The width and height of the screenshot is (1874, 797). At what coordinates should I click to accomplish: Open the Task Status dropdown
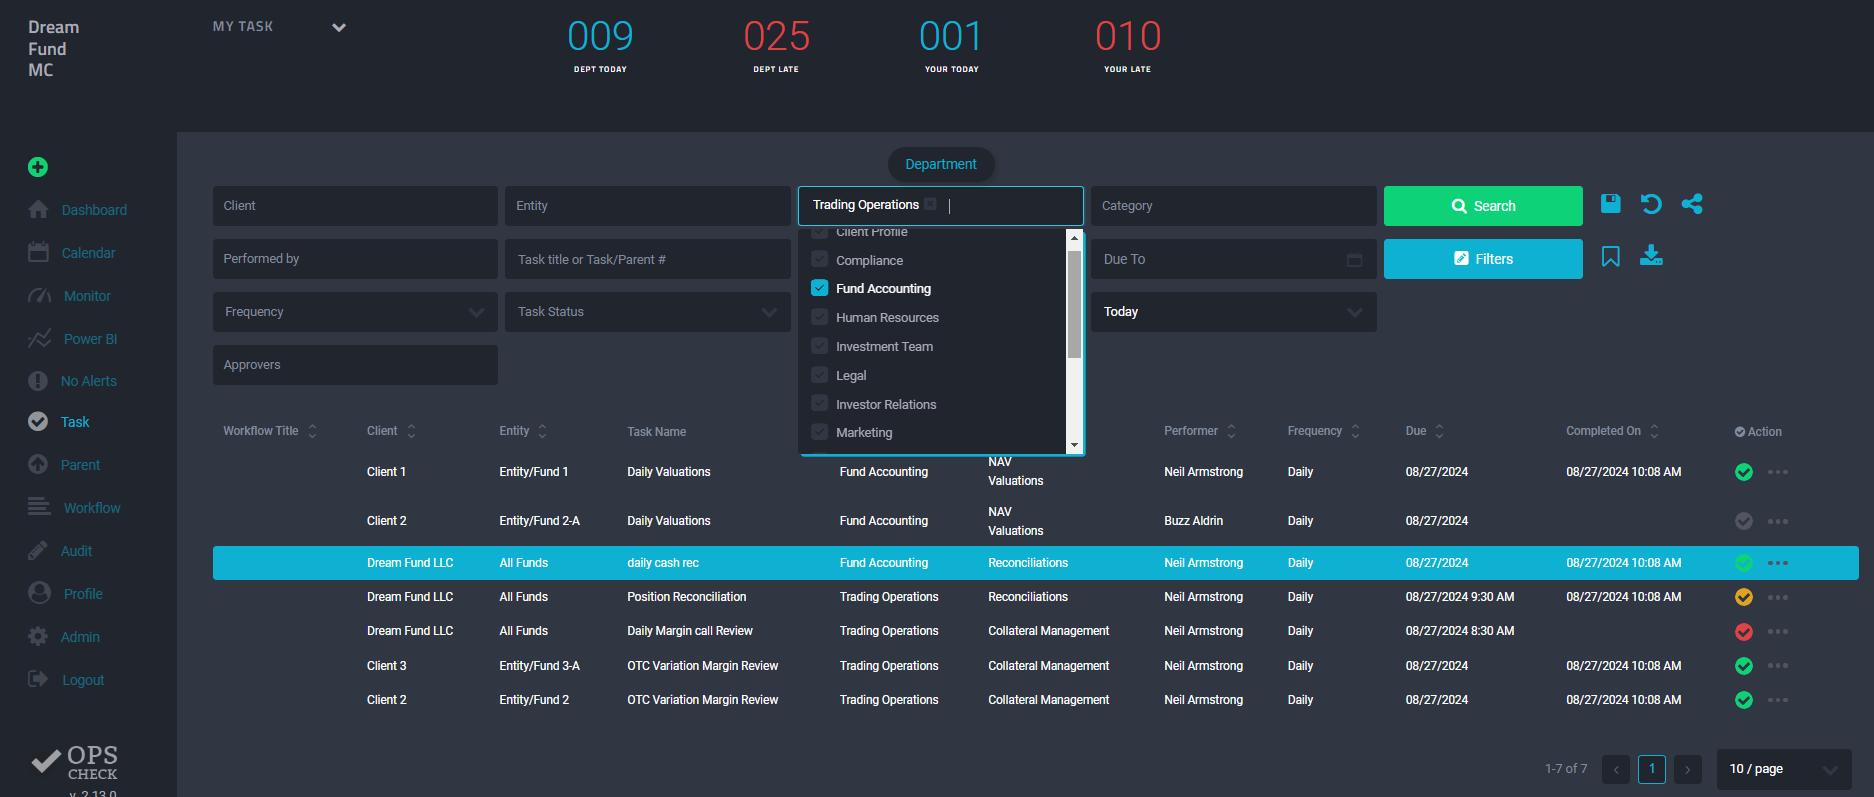tap(648, 312)
